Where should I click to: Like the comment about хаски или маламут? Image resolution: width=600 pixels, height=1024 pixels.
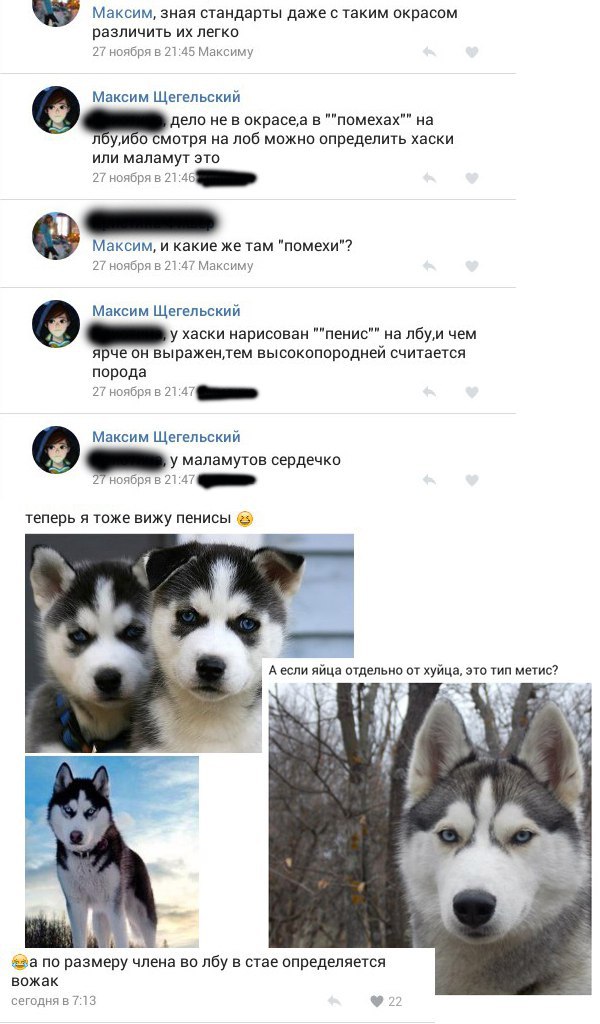(472, 178)
